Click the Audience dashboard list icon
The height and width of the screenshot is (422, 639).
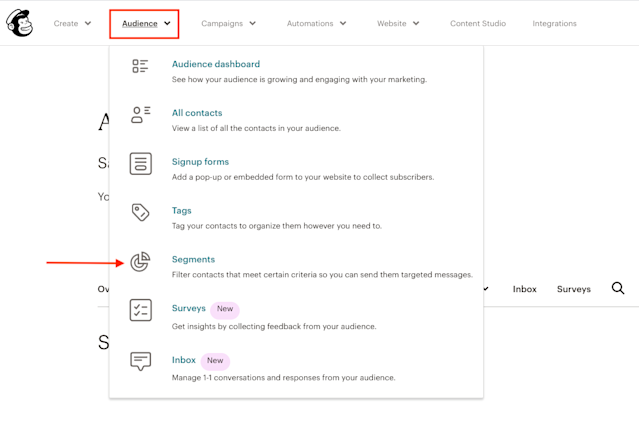tap(140, 66)
